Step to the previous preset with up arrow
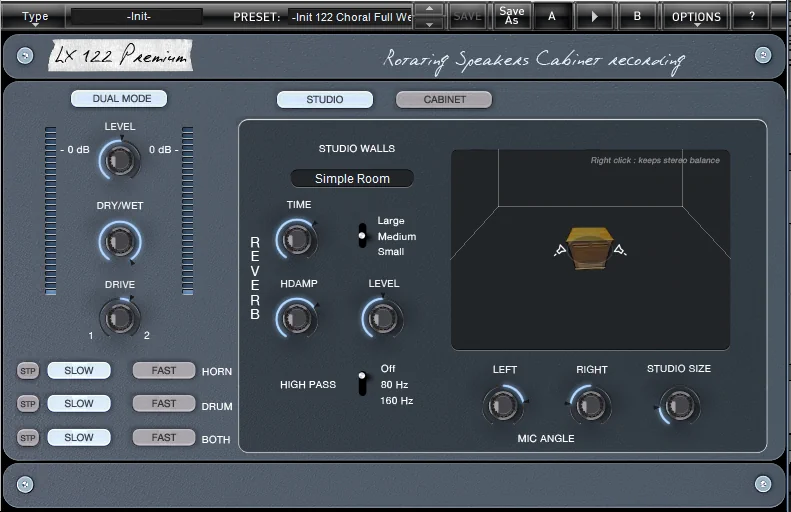The width and height of the screenshot is (791, 512). [429, 9]
